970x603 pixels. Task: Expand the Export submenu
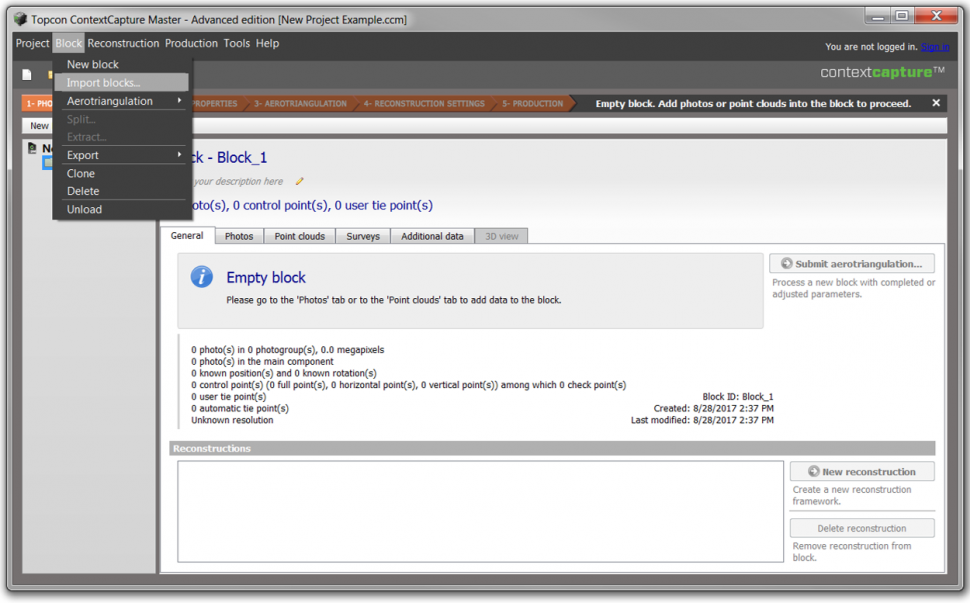point(121,155)
